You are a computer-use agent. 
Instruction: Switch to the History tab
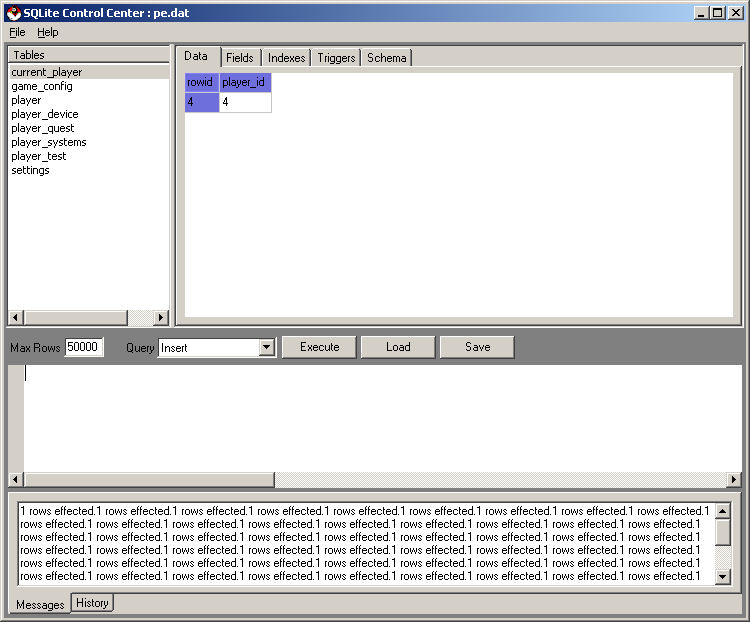click(92, 603)
